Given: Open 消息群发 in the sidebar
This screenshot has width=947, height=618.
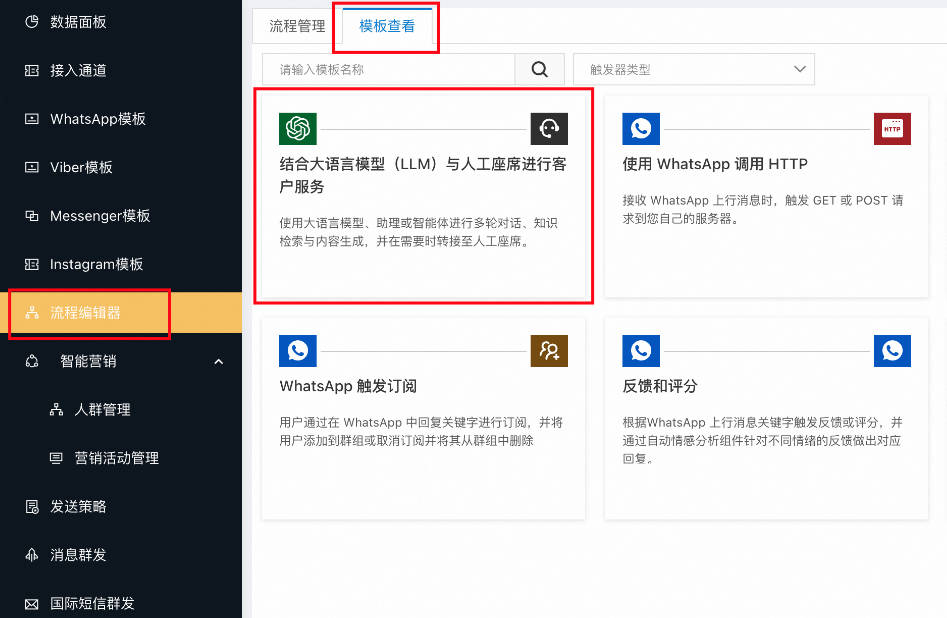Looking at the screenshot, I should pyautogui.click(x=79, y=555).
